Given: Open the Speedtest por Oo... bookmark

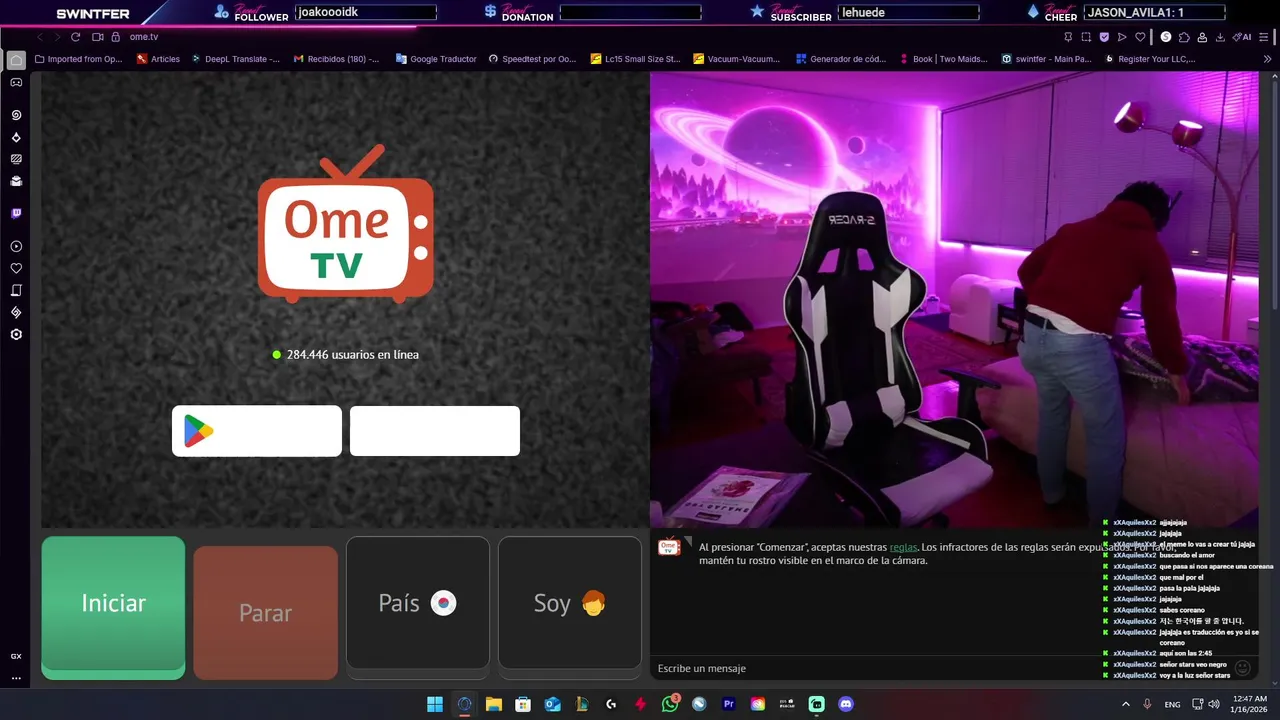Looking at the screenshot, I should (532, 59).
